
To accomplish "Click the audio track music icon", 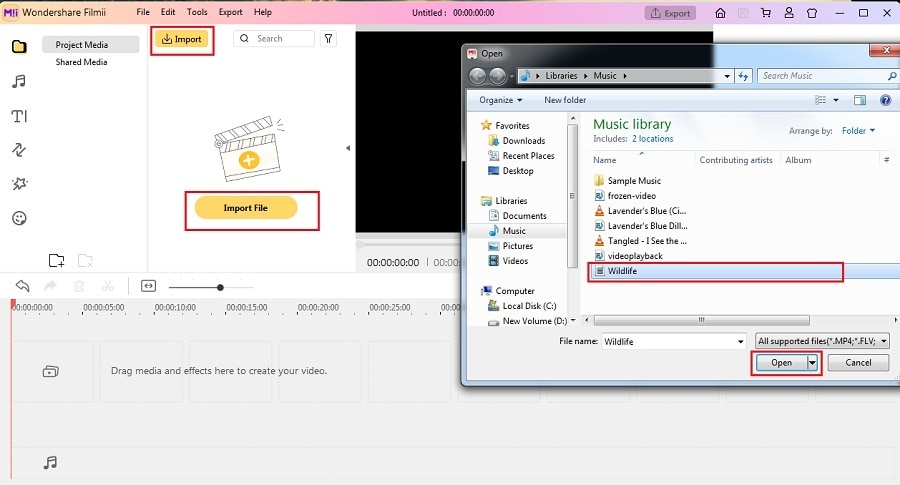I will pyautogui.click(x=51, y=463).
